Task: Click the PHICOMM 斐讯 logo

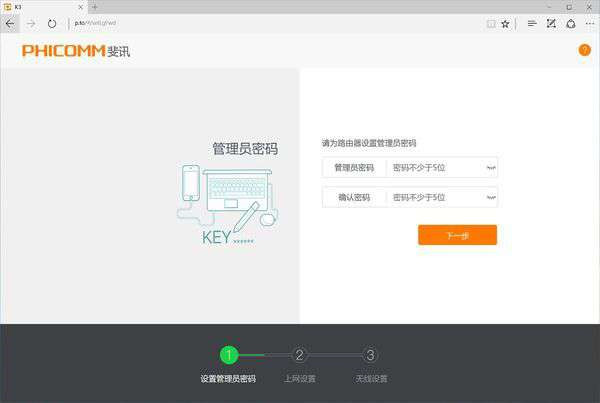Action: tap(76, 51)
